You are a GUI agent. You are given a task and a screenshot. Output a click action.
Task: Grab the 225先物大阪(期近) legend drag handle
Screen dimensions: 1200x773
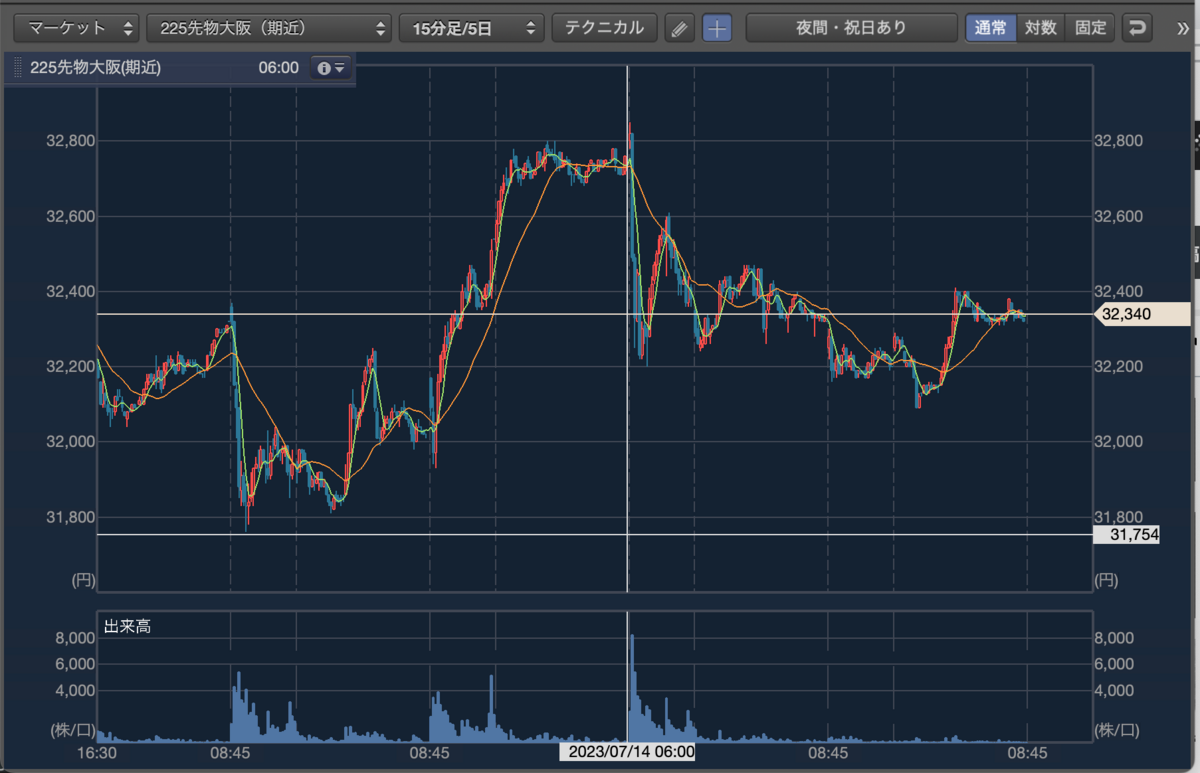coord(17,68)
